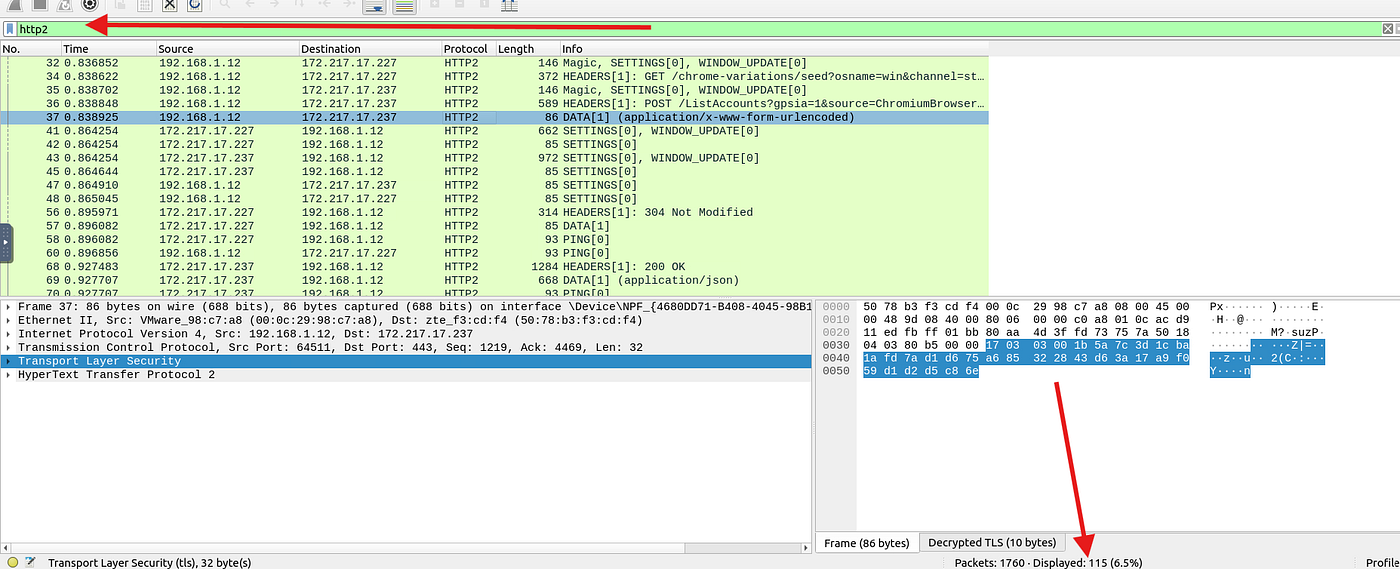Reload the capture file icon
This screenshot has height=569, width=1400.
click(x=194, y=5)
